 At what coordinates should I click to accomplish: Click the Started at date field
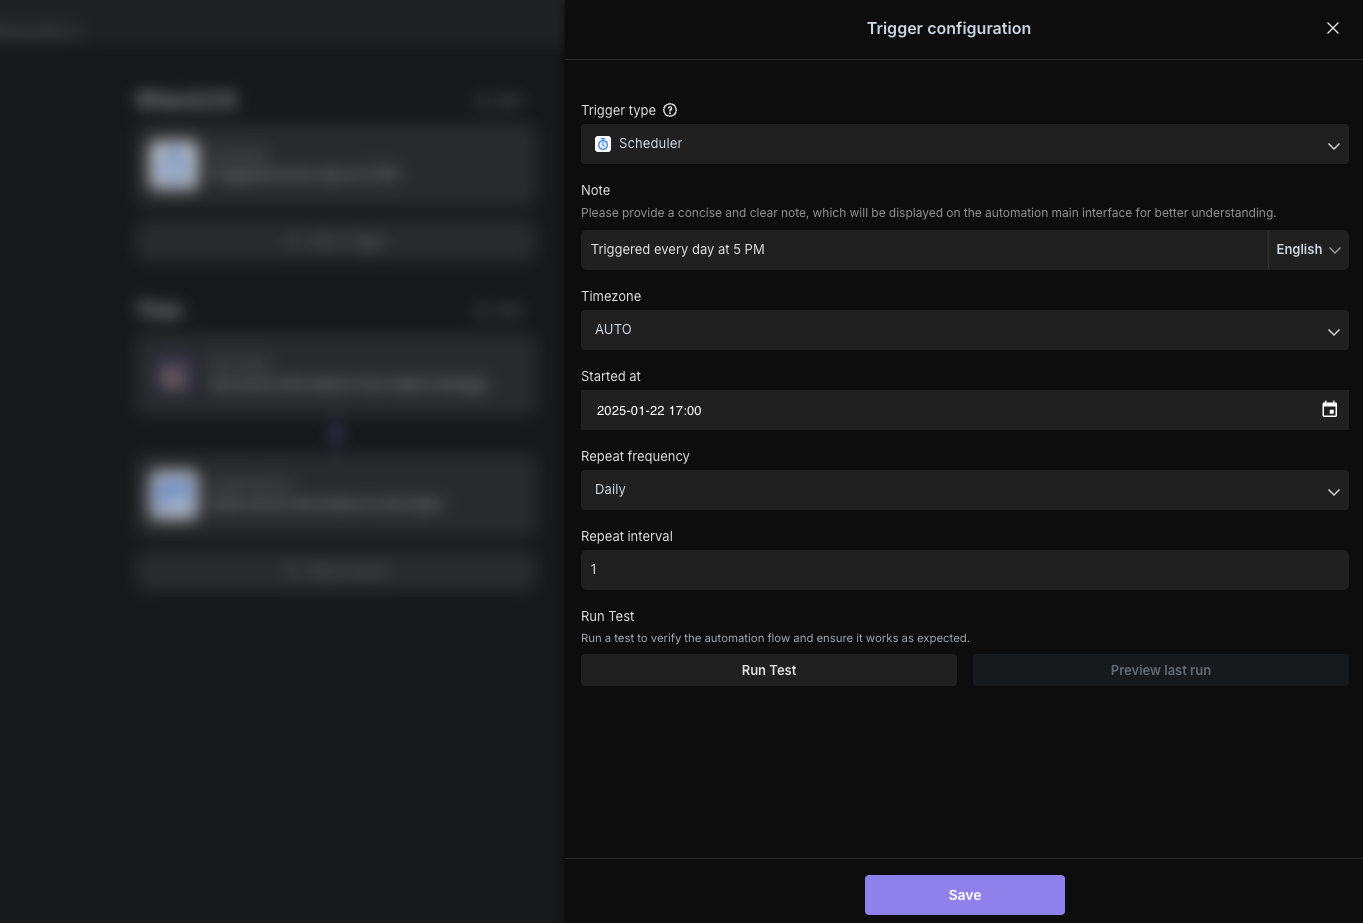(x=964, y=410)
